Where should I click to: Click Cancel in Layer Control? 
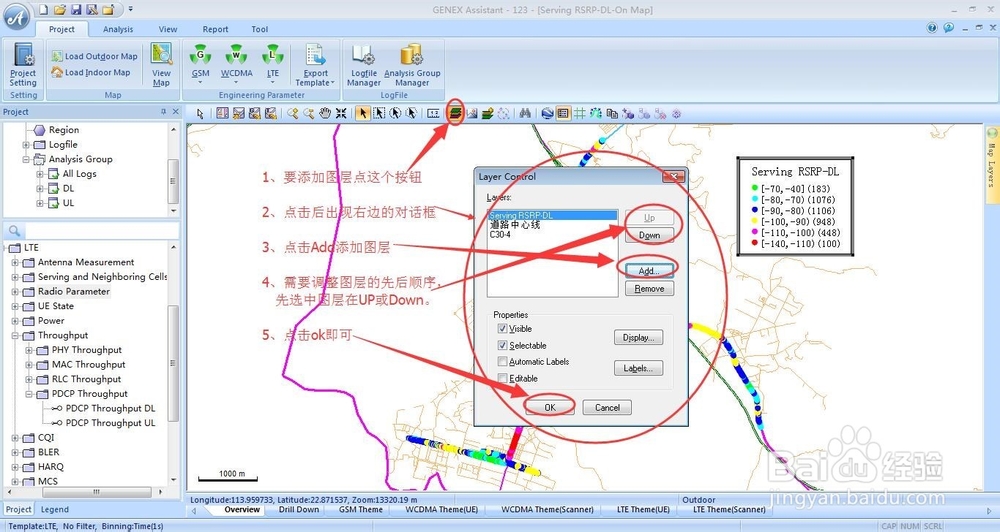click(x=607, y=408)
